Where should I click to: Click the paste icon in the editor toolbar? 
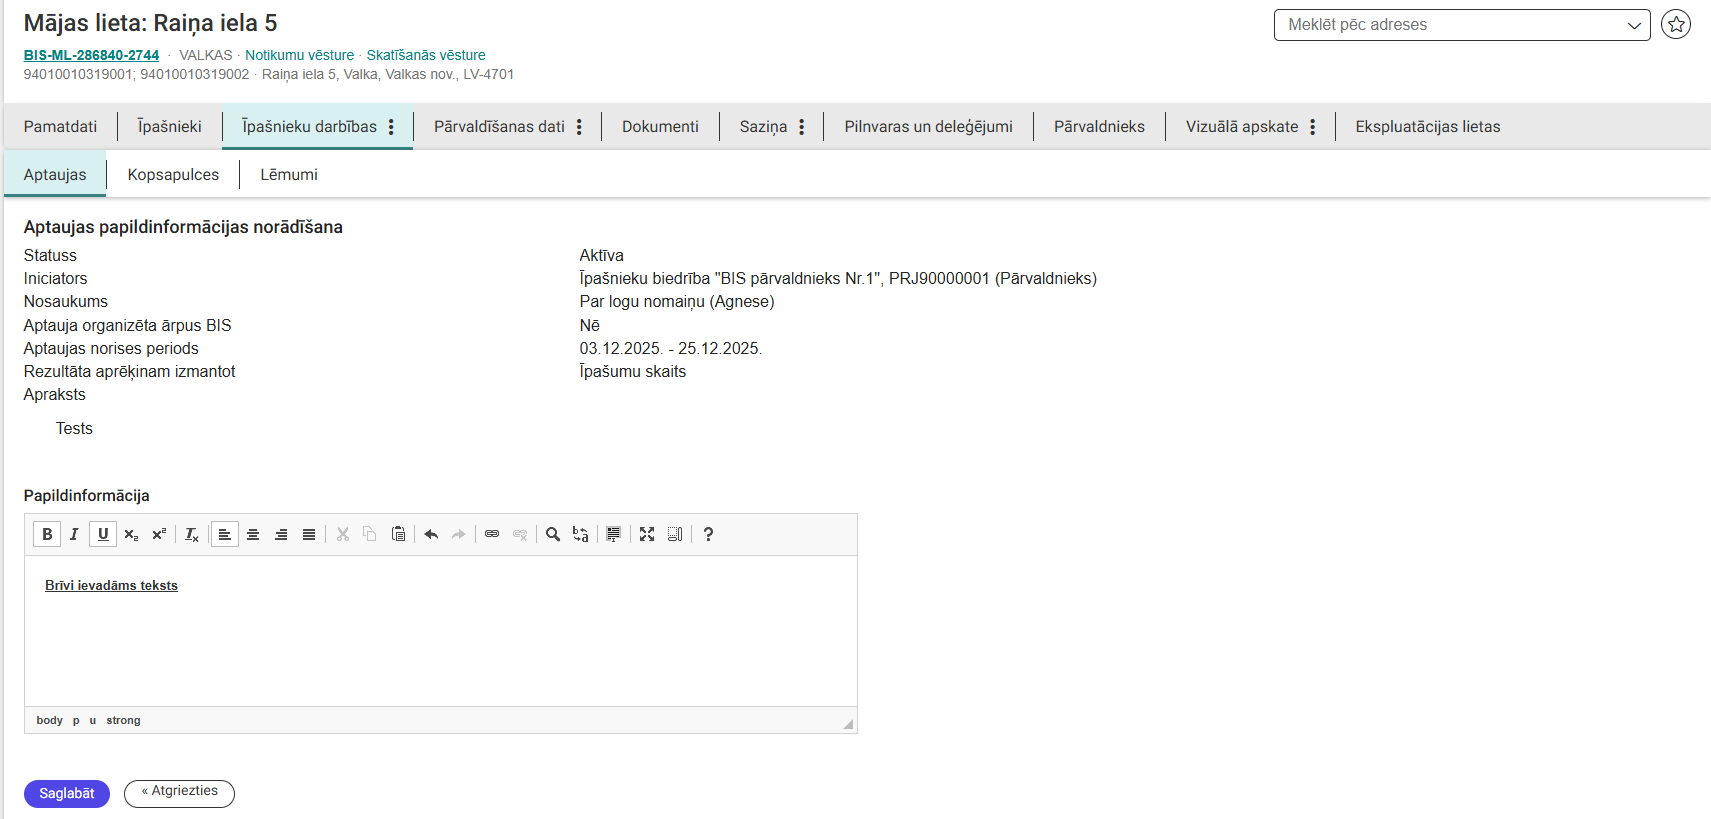pos(398,534)
